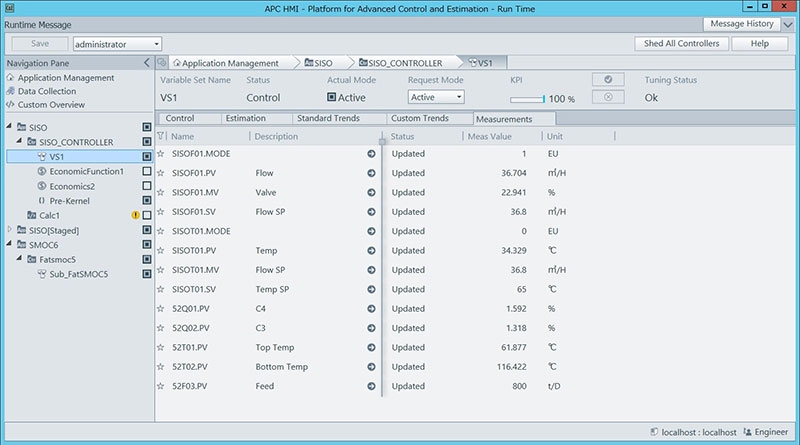Click the KPI progress bar
The image size is (800, 445).
528,99
